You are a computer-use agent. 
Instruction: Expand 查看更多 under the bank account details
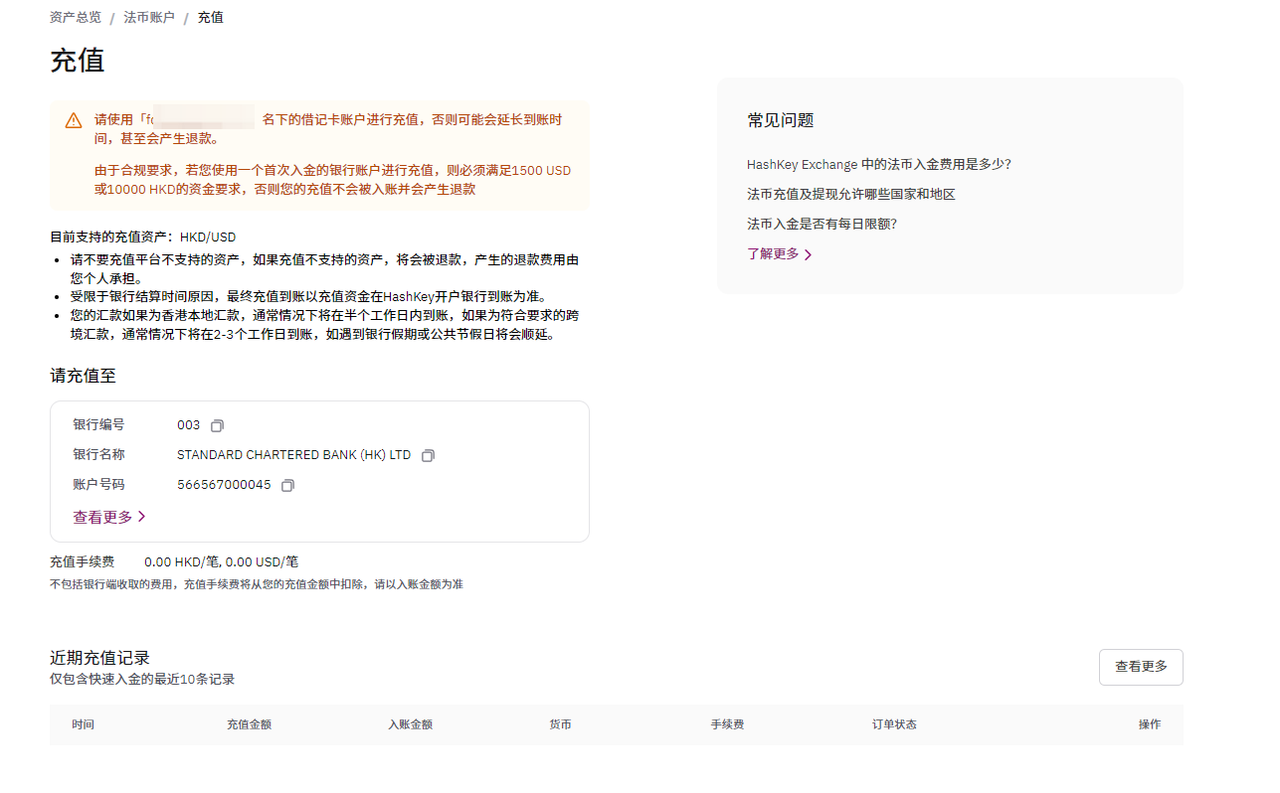coord(102,517)
